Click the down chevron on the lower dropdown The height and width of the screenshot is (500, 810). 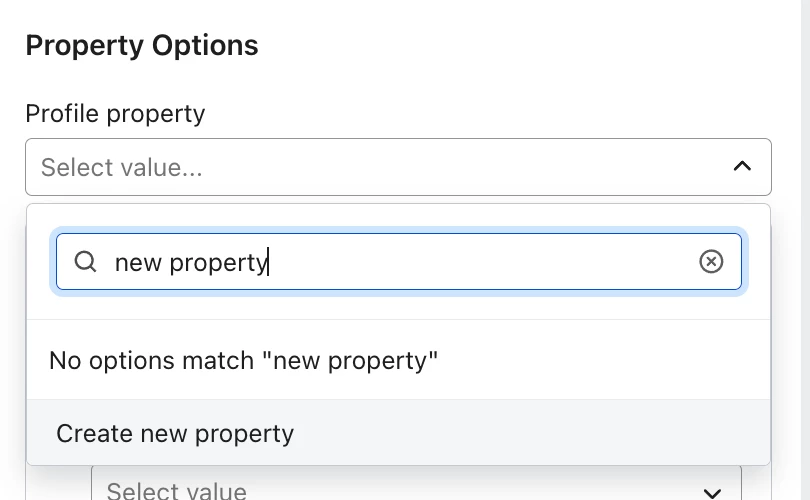(713, 493)
